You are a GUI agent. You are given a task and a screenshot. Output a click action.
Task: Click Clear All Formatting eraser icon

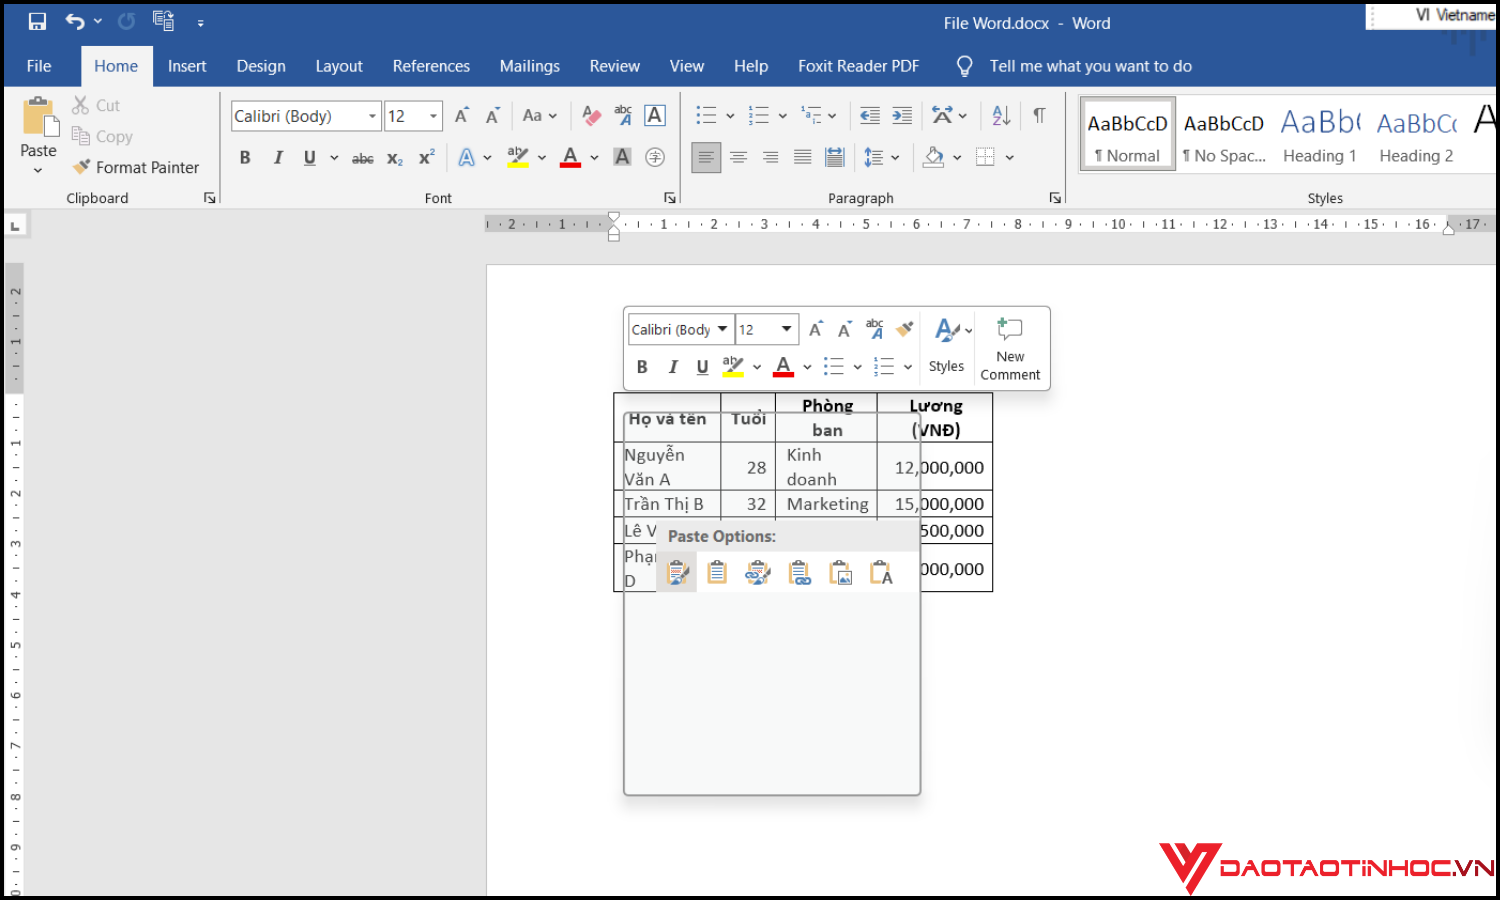(x=591, y=116)
